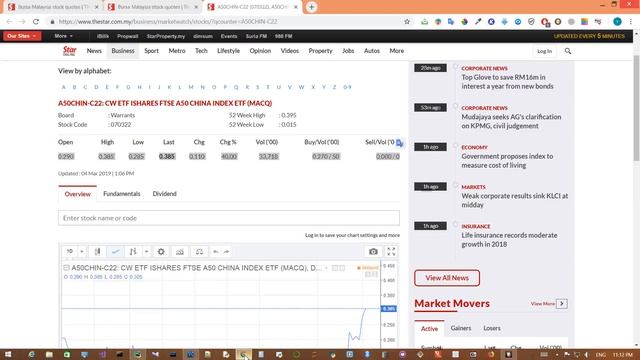
Task: Click the StarProperty.my link
Action: tap(166, 36)
